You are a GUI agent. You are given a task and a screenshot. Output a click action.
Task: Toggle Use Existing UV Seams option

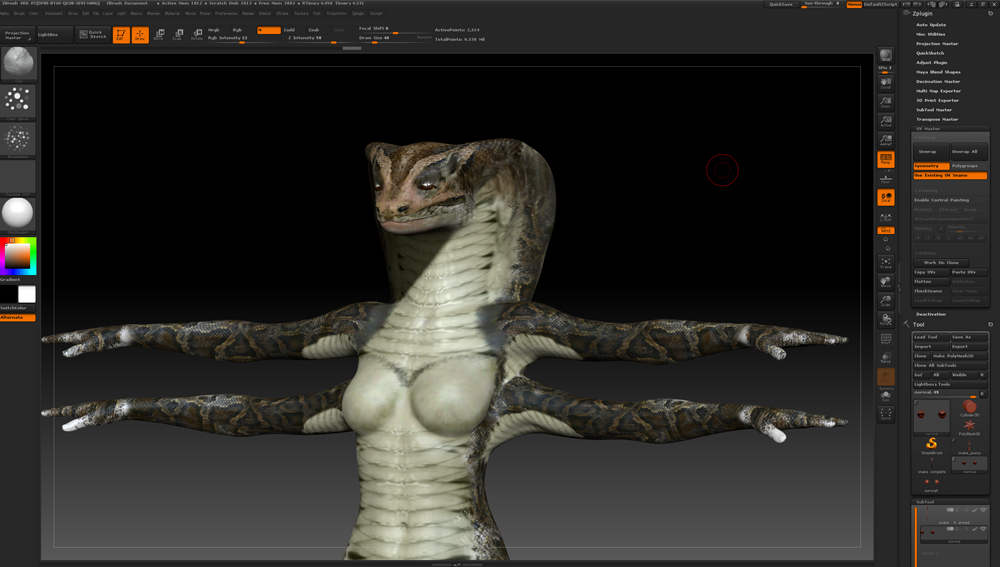coord(950,175)
